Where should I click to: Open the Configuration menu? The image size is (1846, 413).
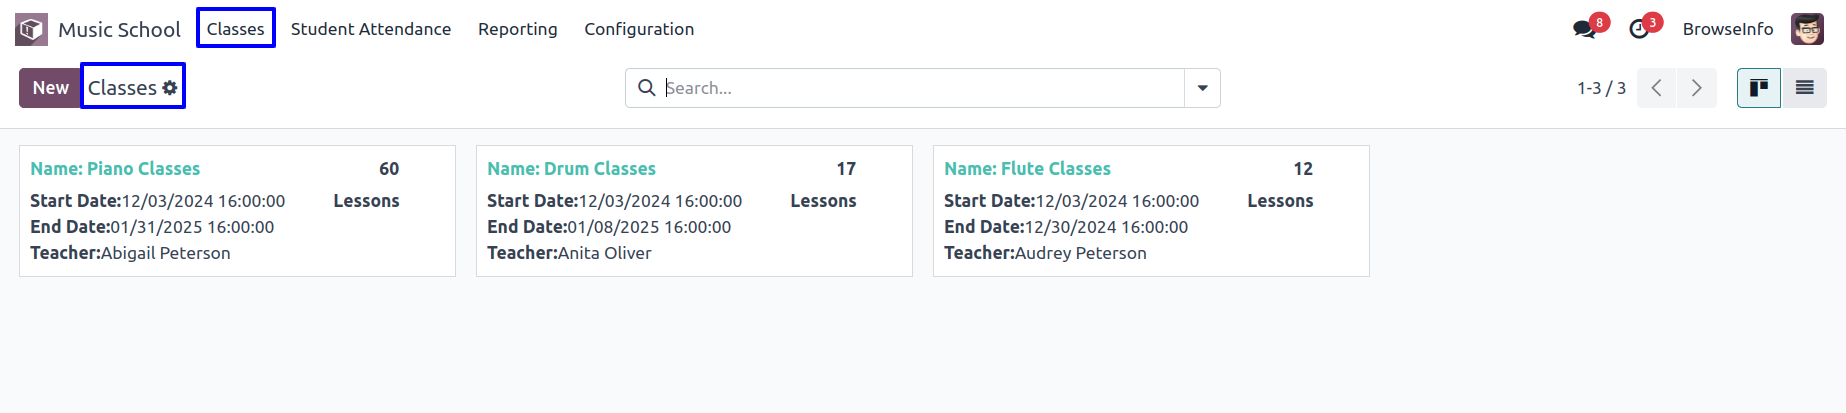coord(639,29)
